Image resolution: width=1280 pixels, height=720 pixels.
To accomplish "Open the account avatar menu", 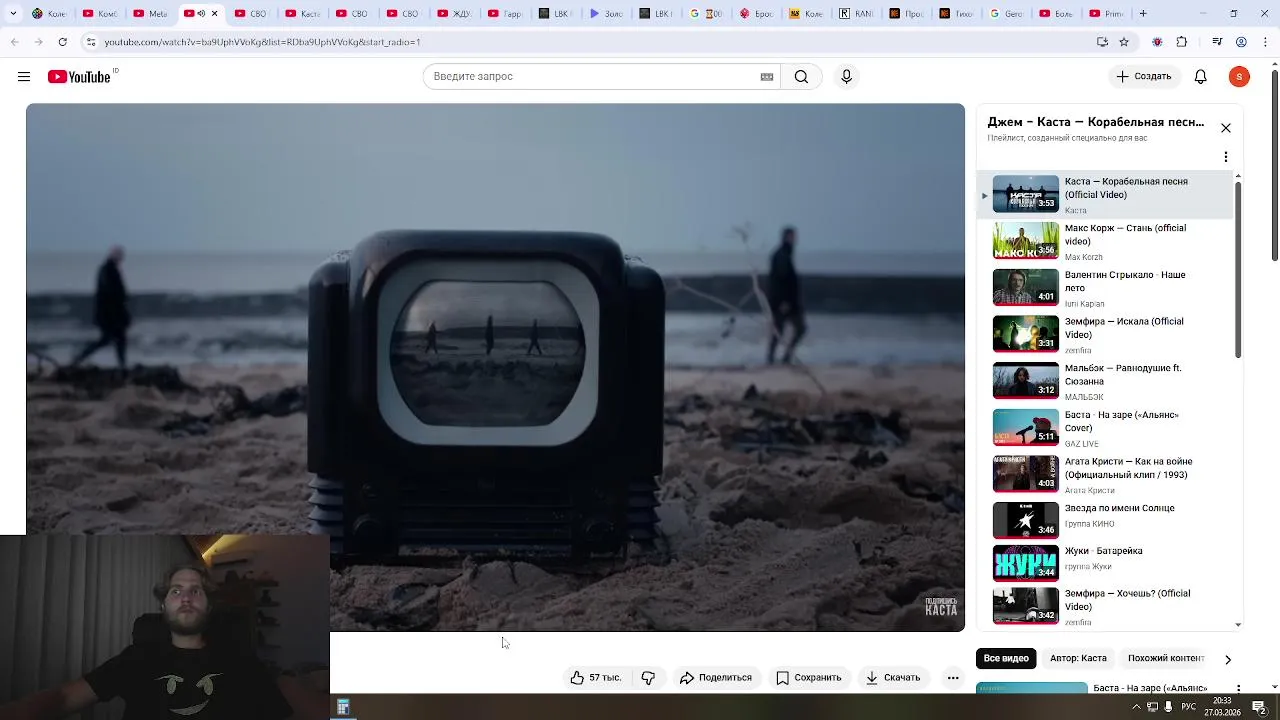I will (x=1239, y=77).
